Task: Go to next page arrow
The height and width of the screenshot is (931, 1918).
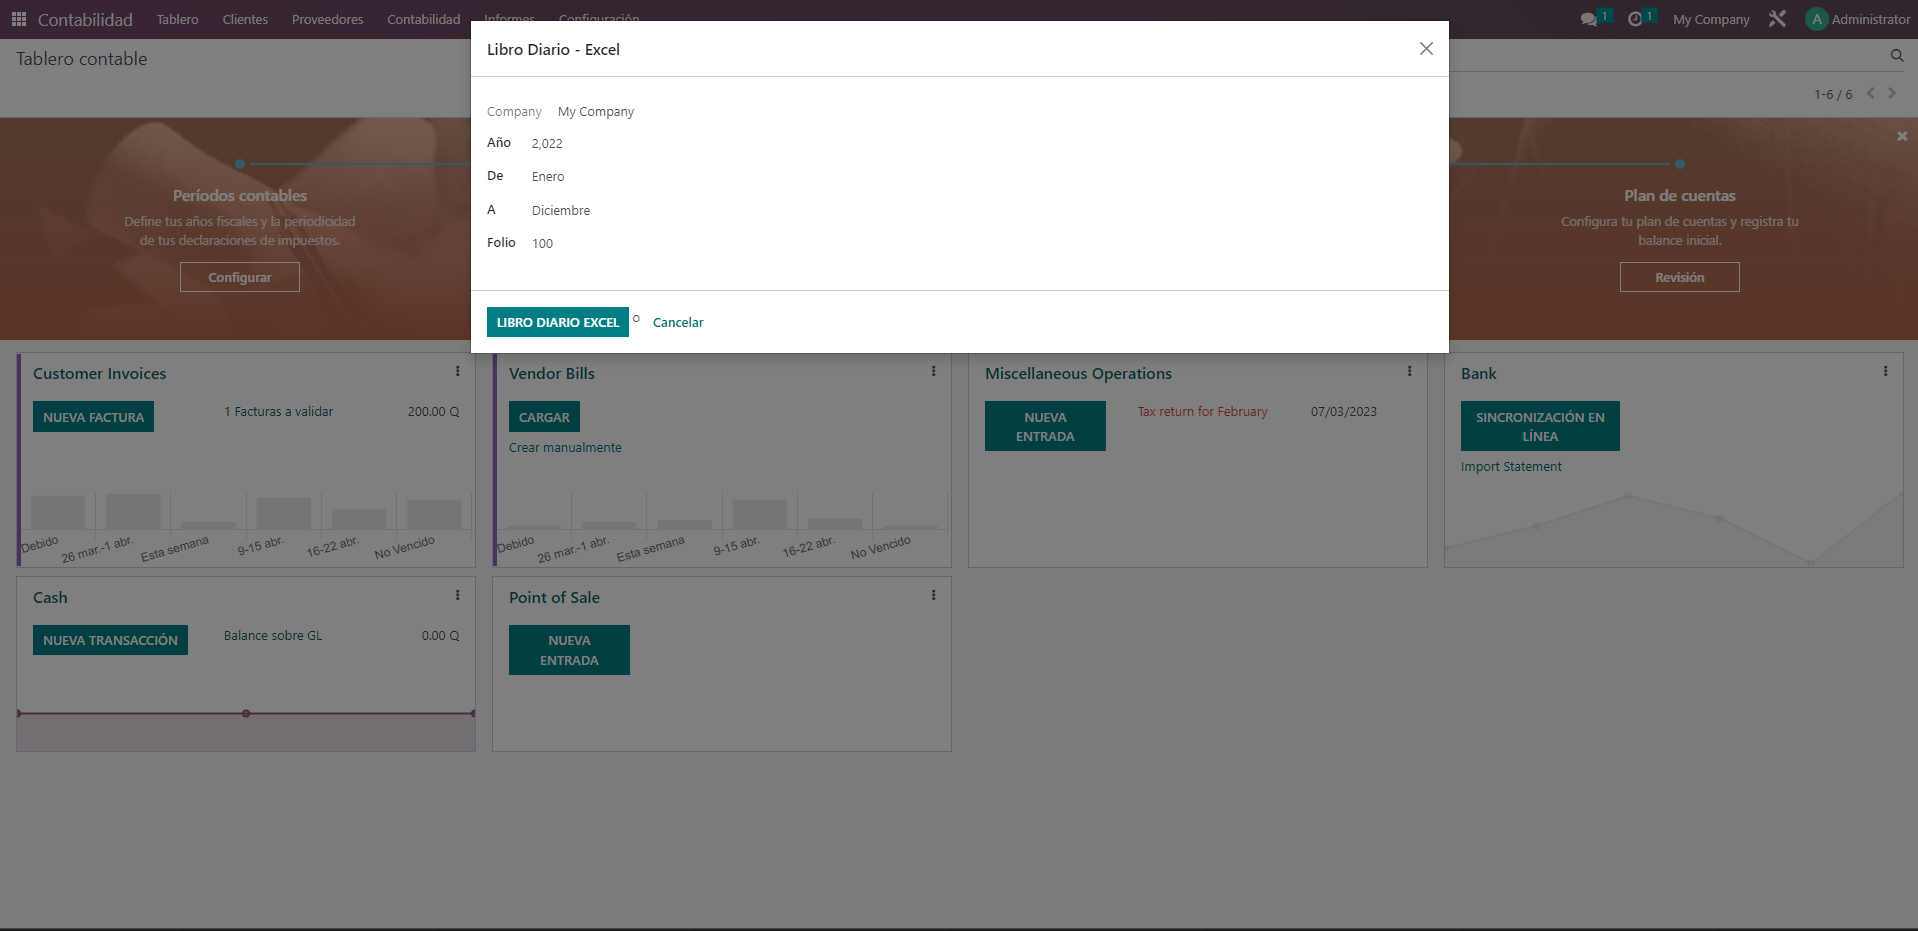Action: tap(1891, 93)
